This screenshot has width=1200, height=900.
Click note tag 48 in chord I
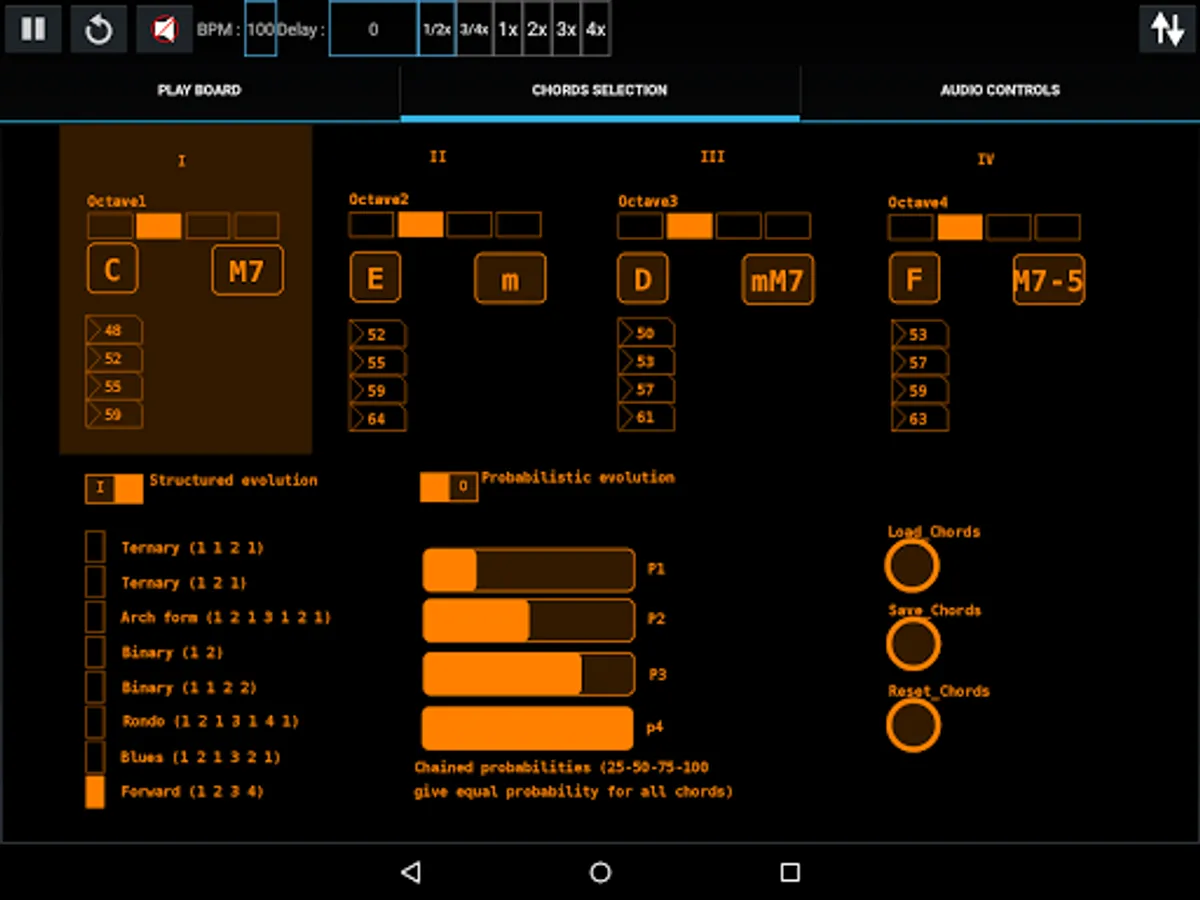pyautogui.click(x=114, y=330)
